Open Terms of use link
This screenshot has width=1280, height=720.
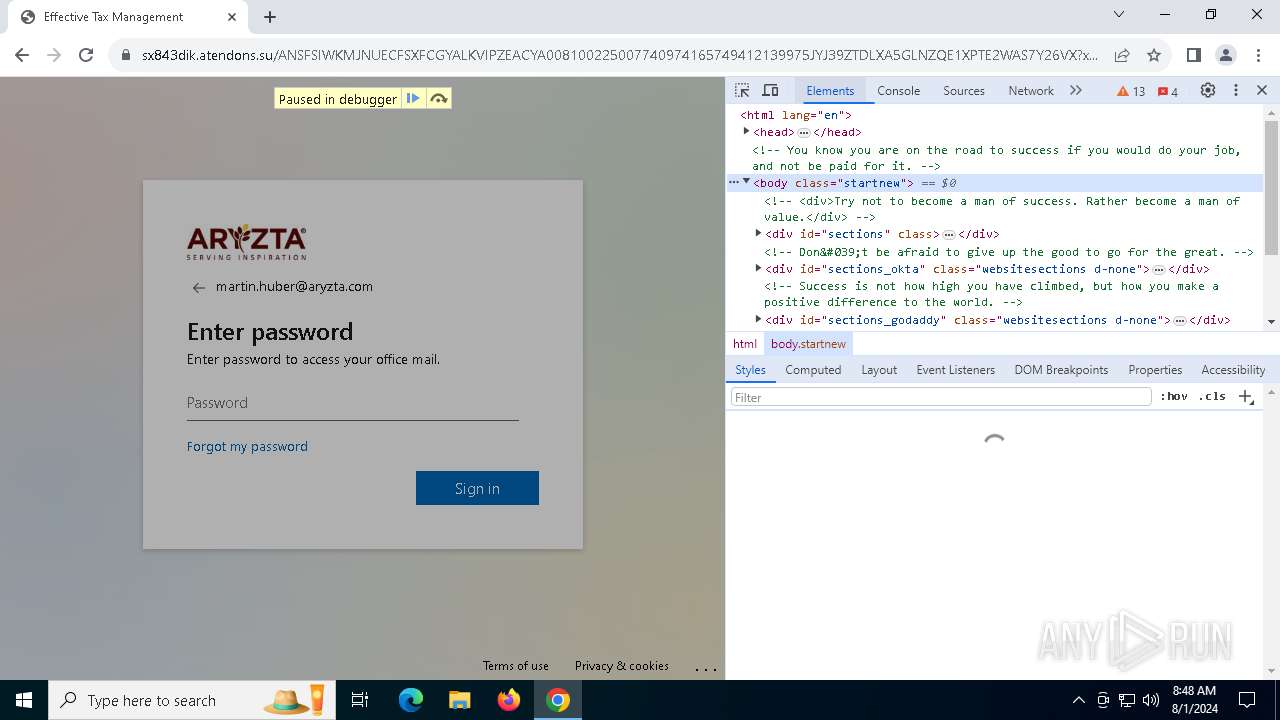(515, 665)
